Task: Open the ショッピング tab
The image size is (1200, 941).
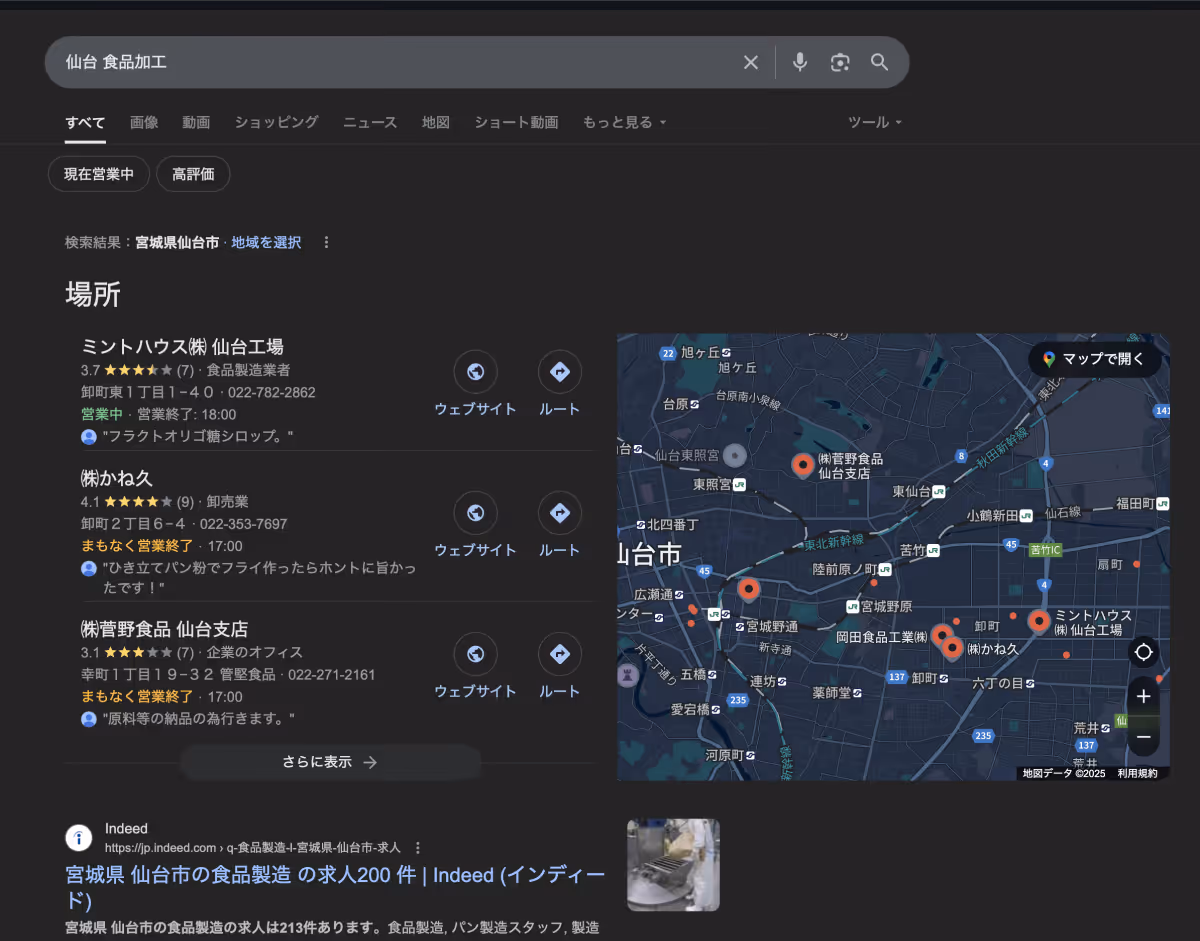Action: coord(277,122)
